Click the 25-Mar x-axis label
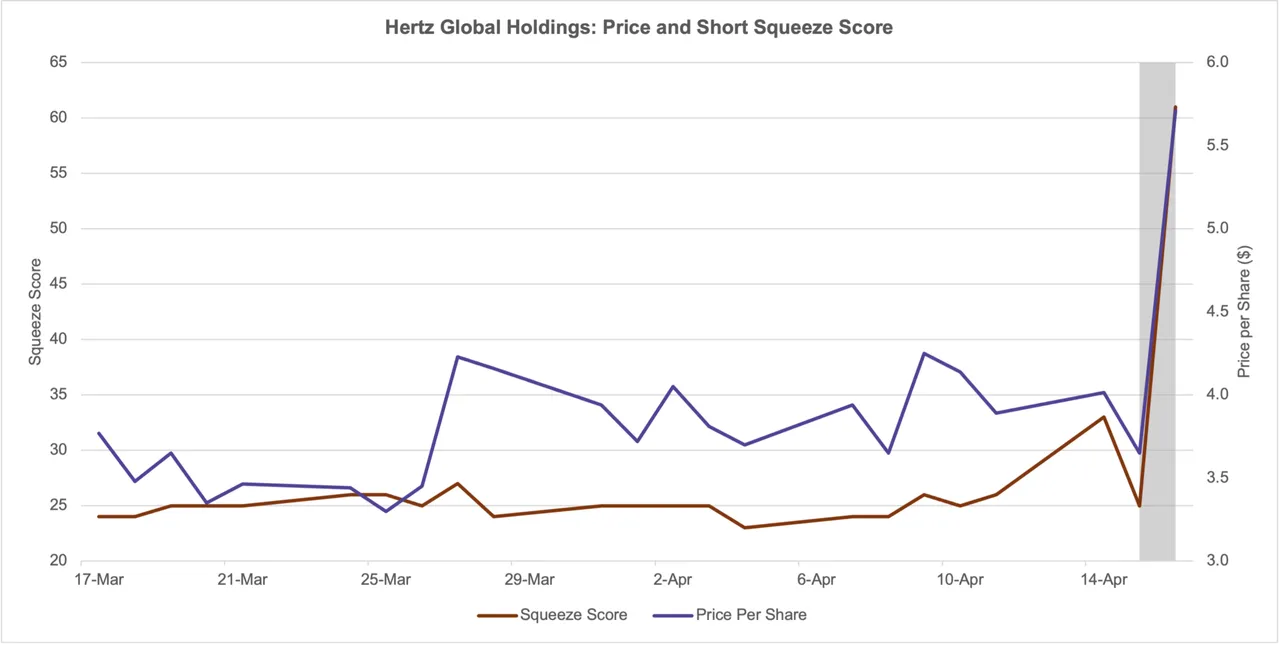The image size is (1280, 645). point(386,579)
